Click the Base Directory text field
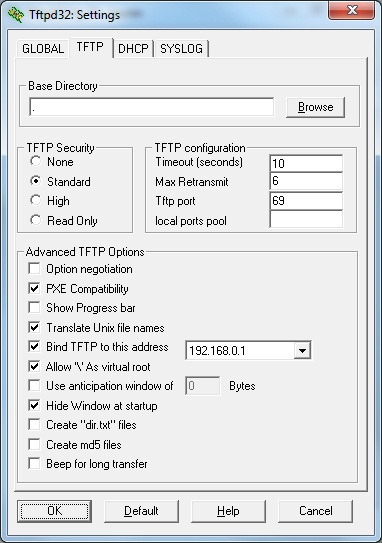 point(151,107)
